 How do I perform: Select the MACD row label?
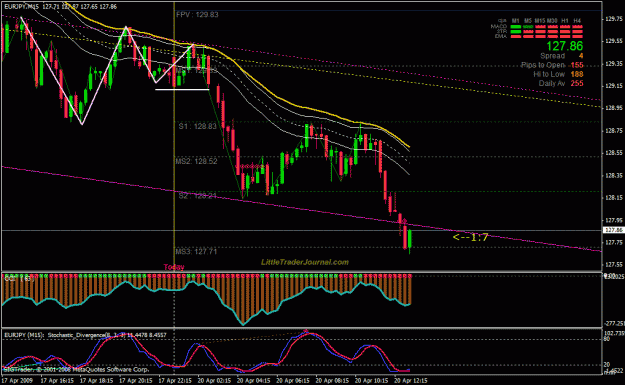(499, 27)
